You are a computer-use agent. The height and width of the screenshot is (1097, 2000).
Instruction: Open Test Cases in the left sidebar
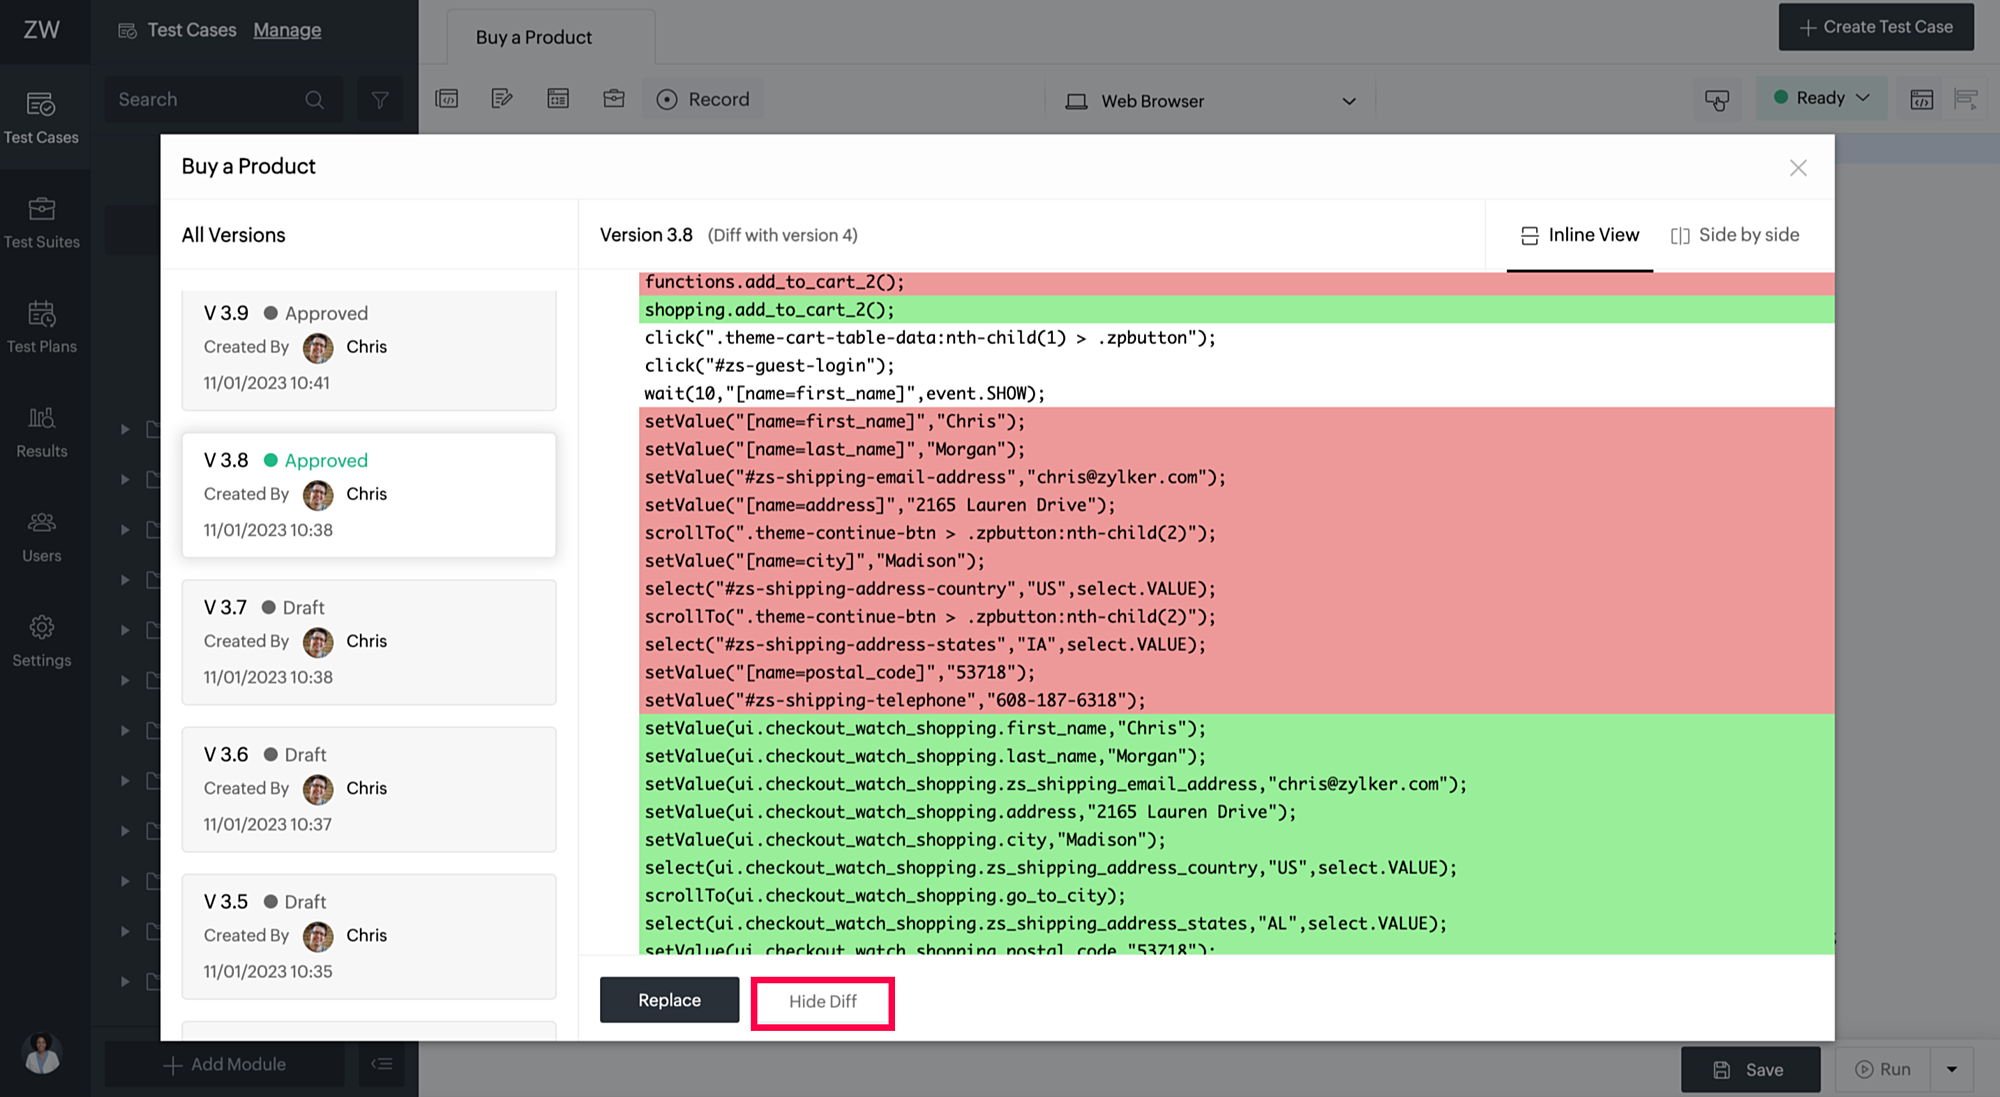click(x=41, y=117)
